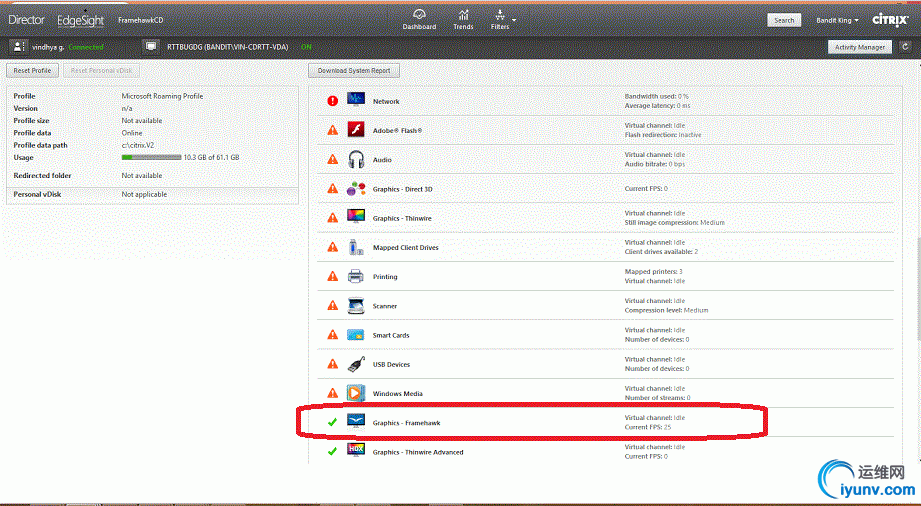Click the warning icon for Smart Cards
This screenshot has height=506, width=921.
[332, 335]
